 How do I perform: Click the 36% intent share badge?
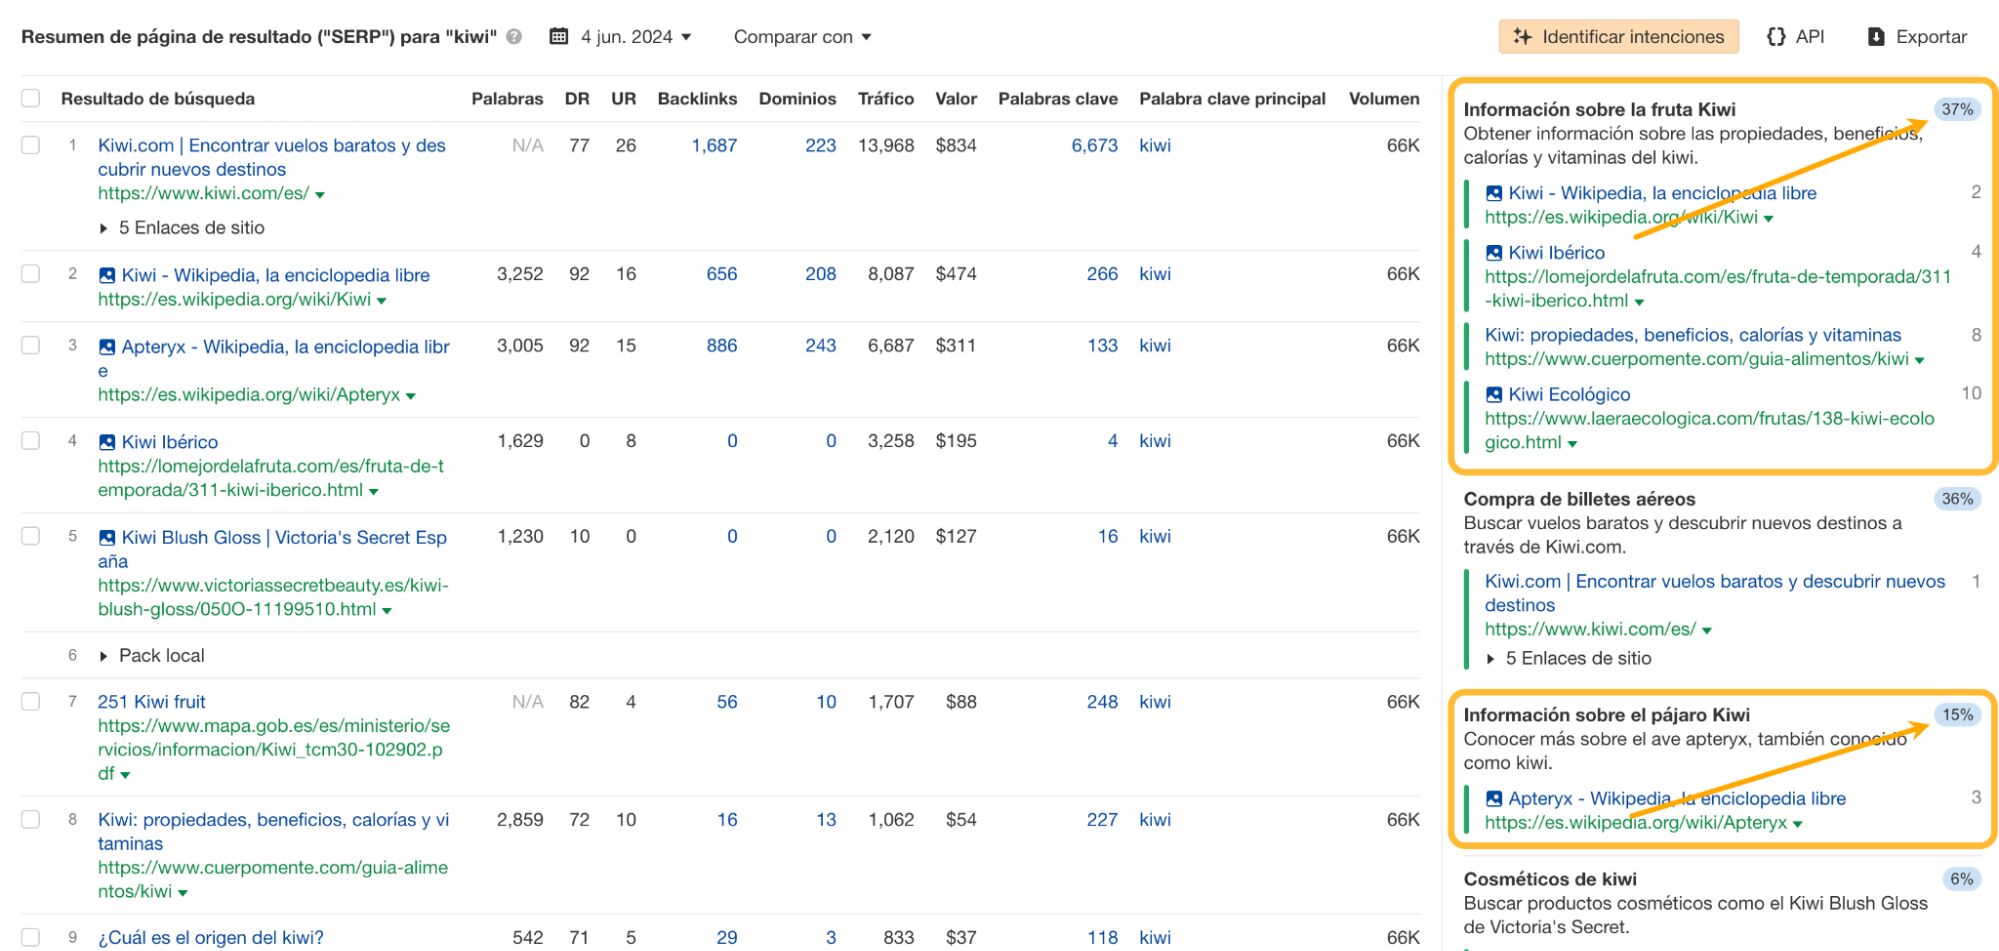click(1957, 499)
